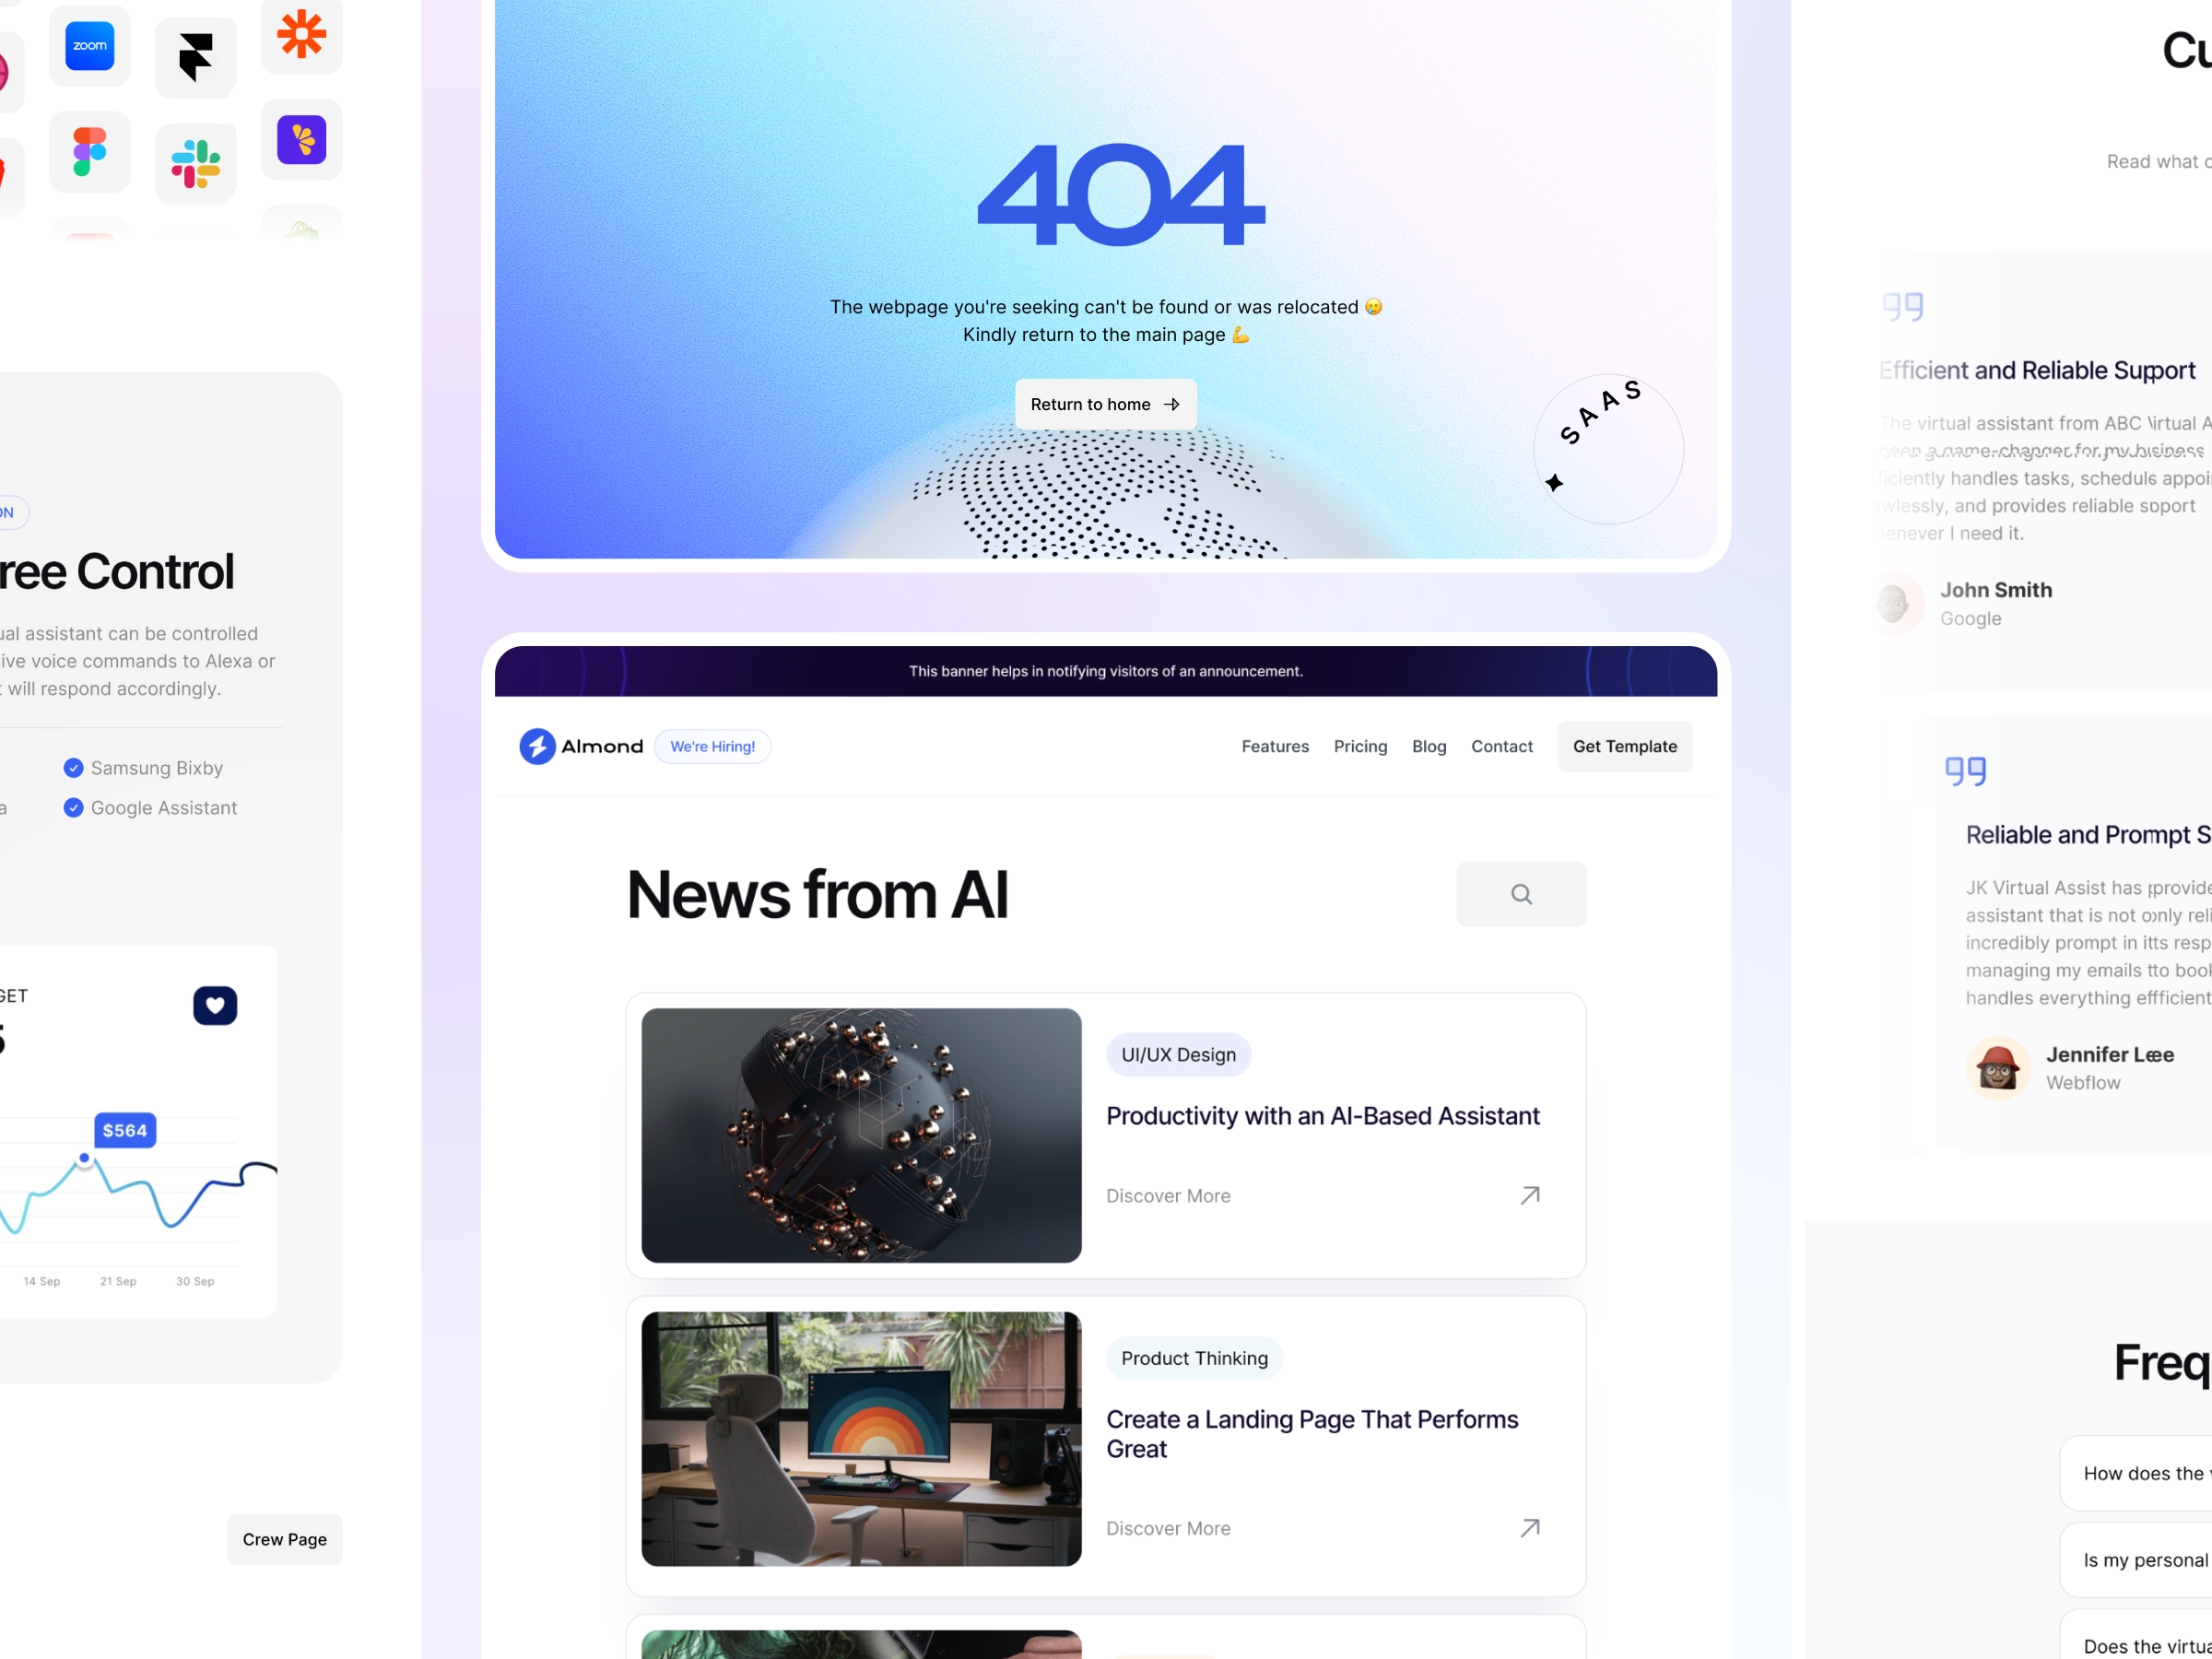Toggle the Samsung Bixby checkbox
Image resolution: width=2212 pixels, height=1659 pixels.
pos(73,767)
